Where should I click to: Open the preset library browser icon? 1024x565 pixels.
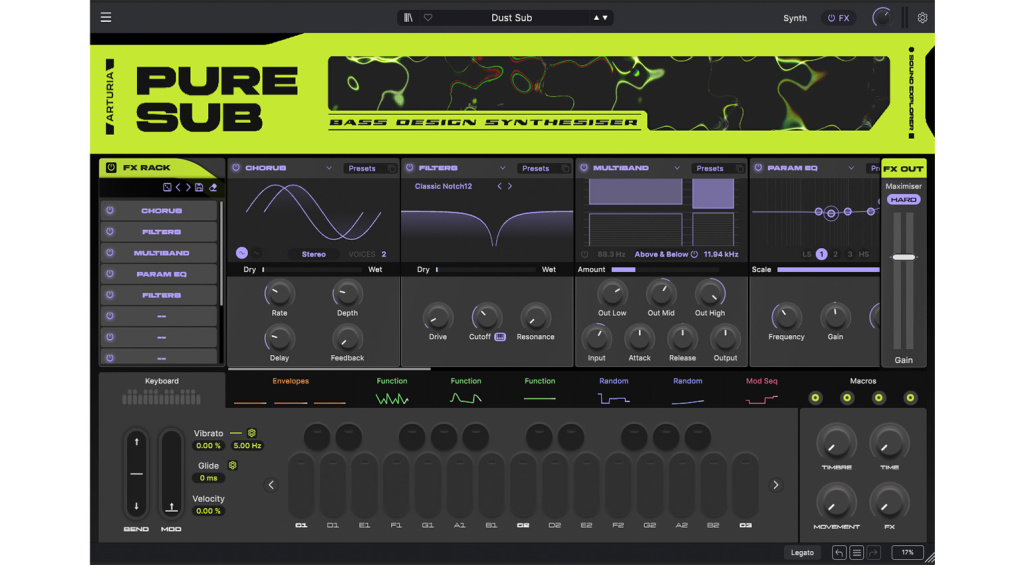(408, 18)
